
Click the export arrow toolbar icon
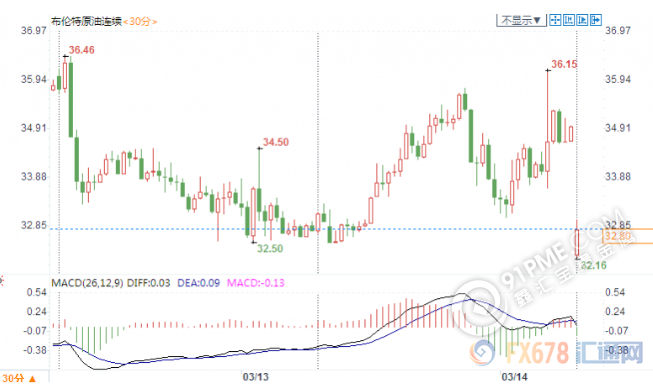(596, 20)
